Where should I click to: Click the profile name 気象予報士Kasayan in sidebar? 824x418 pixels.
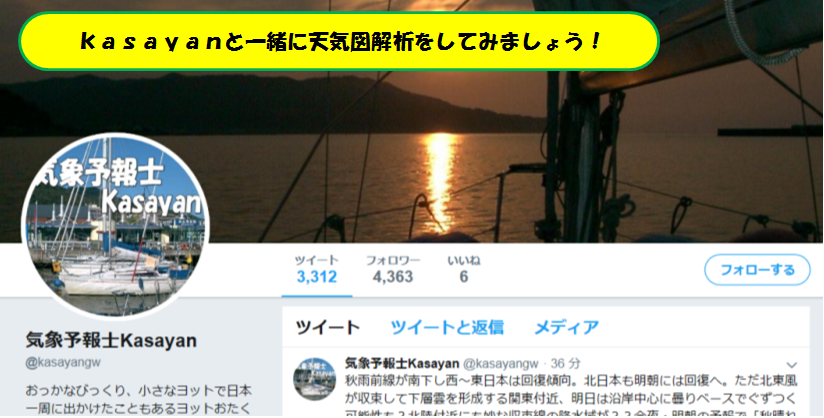pos(111,340)
